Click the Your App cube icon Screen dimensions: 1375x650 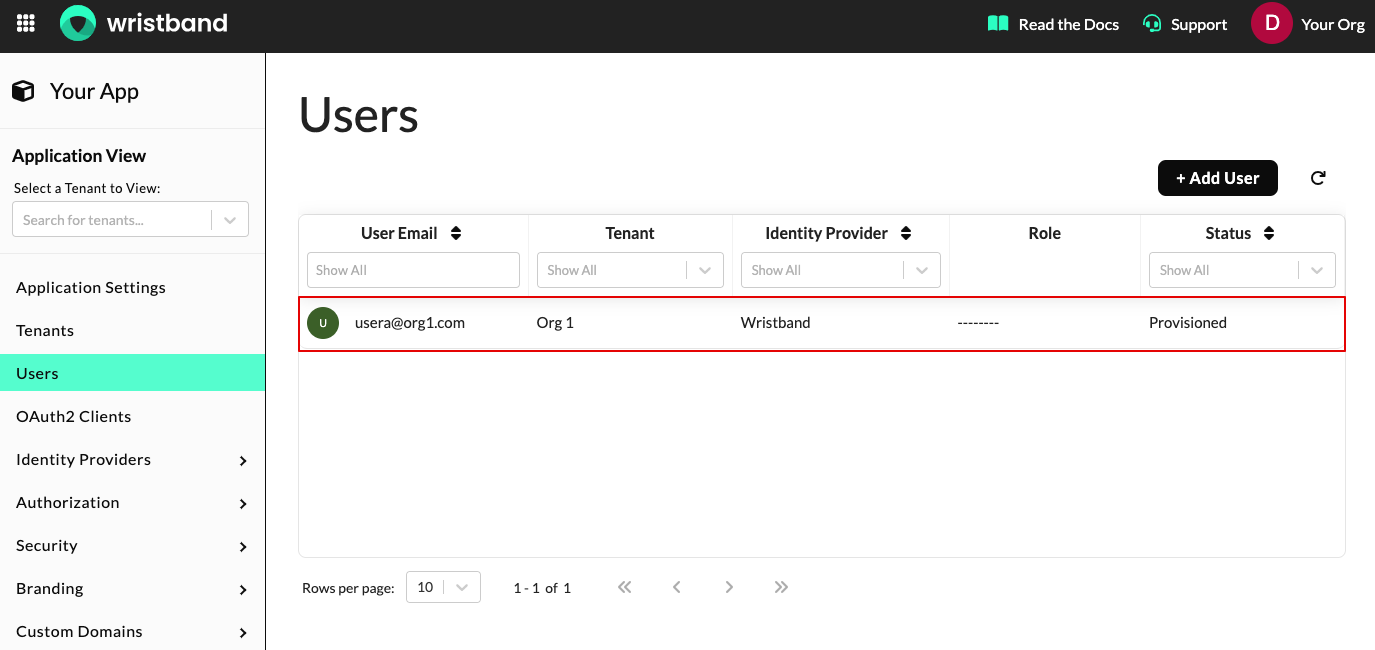(23, 91)
